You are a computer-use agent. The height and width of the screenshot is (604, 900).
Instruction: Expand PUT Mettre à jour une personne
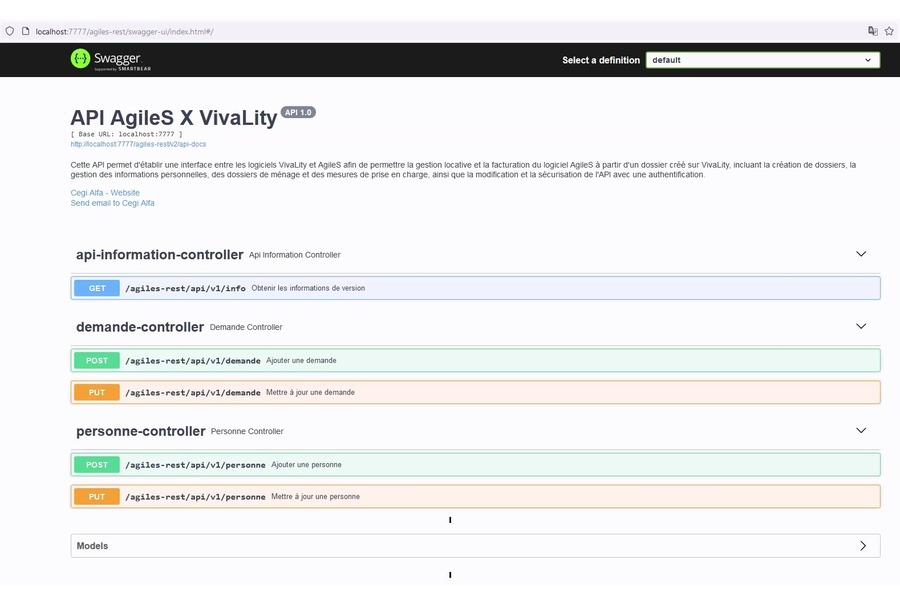click(475, 497)
